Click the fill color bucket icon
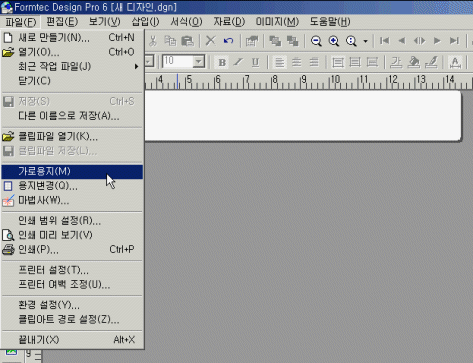 414,62
